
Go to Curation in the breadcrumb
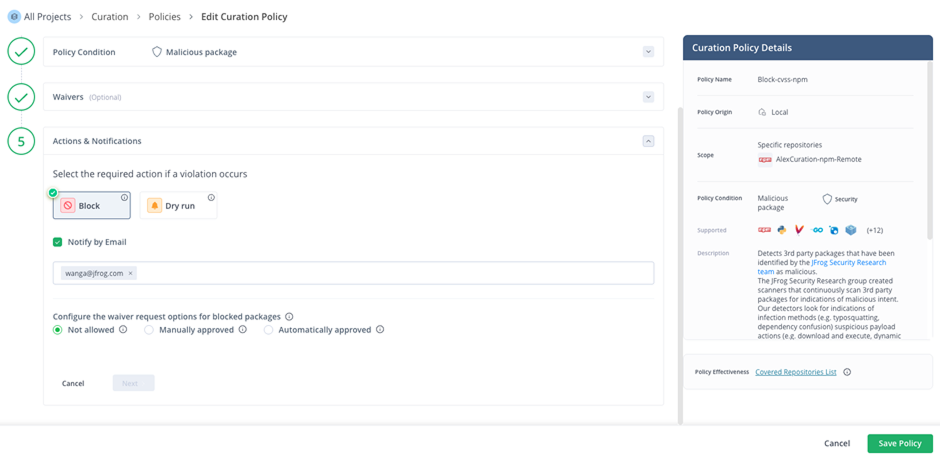pyautogui.click(x=109, y=17)
